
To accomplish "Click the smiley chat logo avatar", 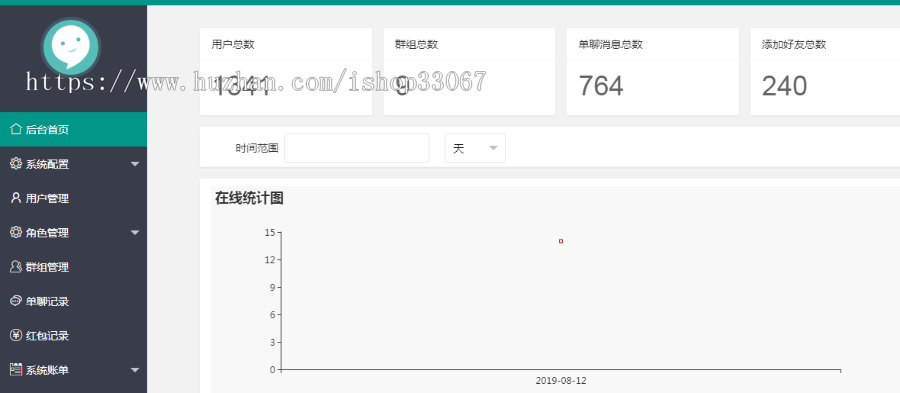I will (x=71, y=46).
